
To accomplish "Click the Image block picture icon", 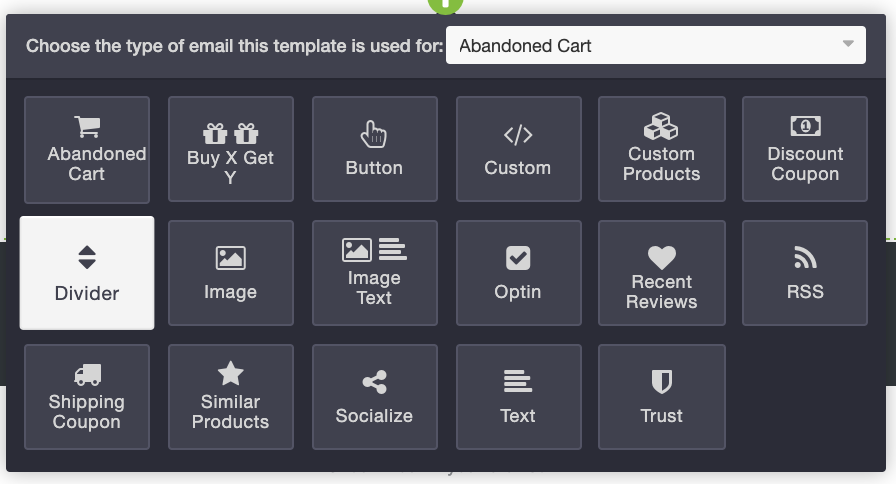I will pyautogui.click(x=230, y=258).
